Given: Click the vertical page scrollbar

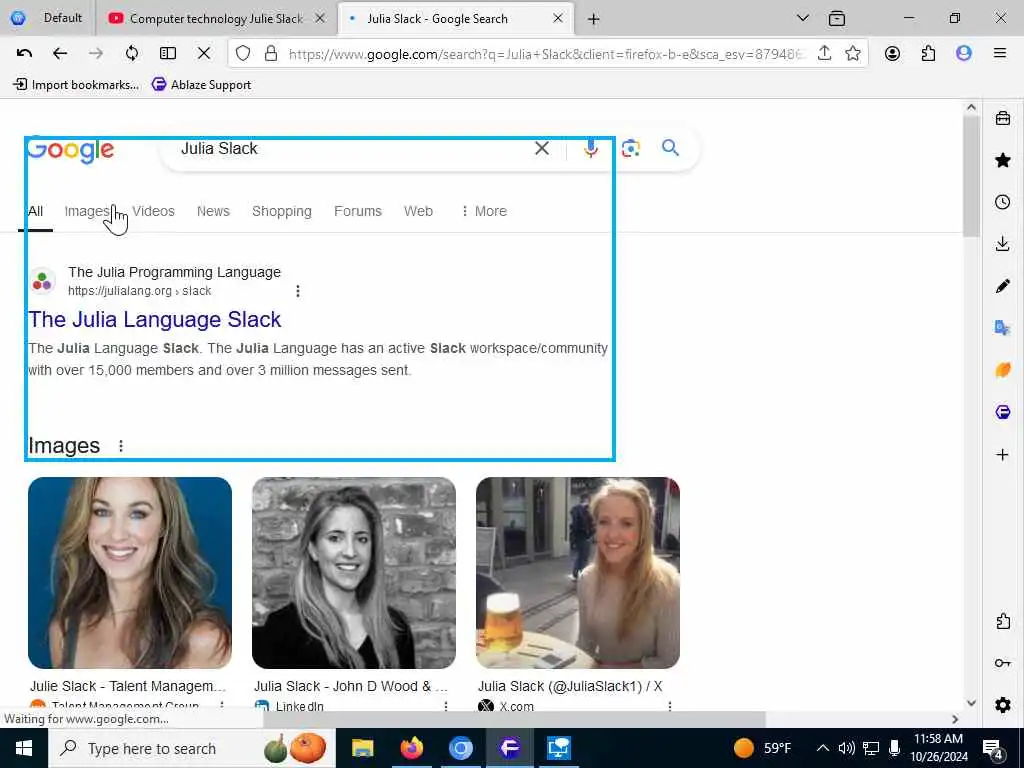Looking at the screenshot, I should [971, 176].
